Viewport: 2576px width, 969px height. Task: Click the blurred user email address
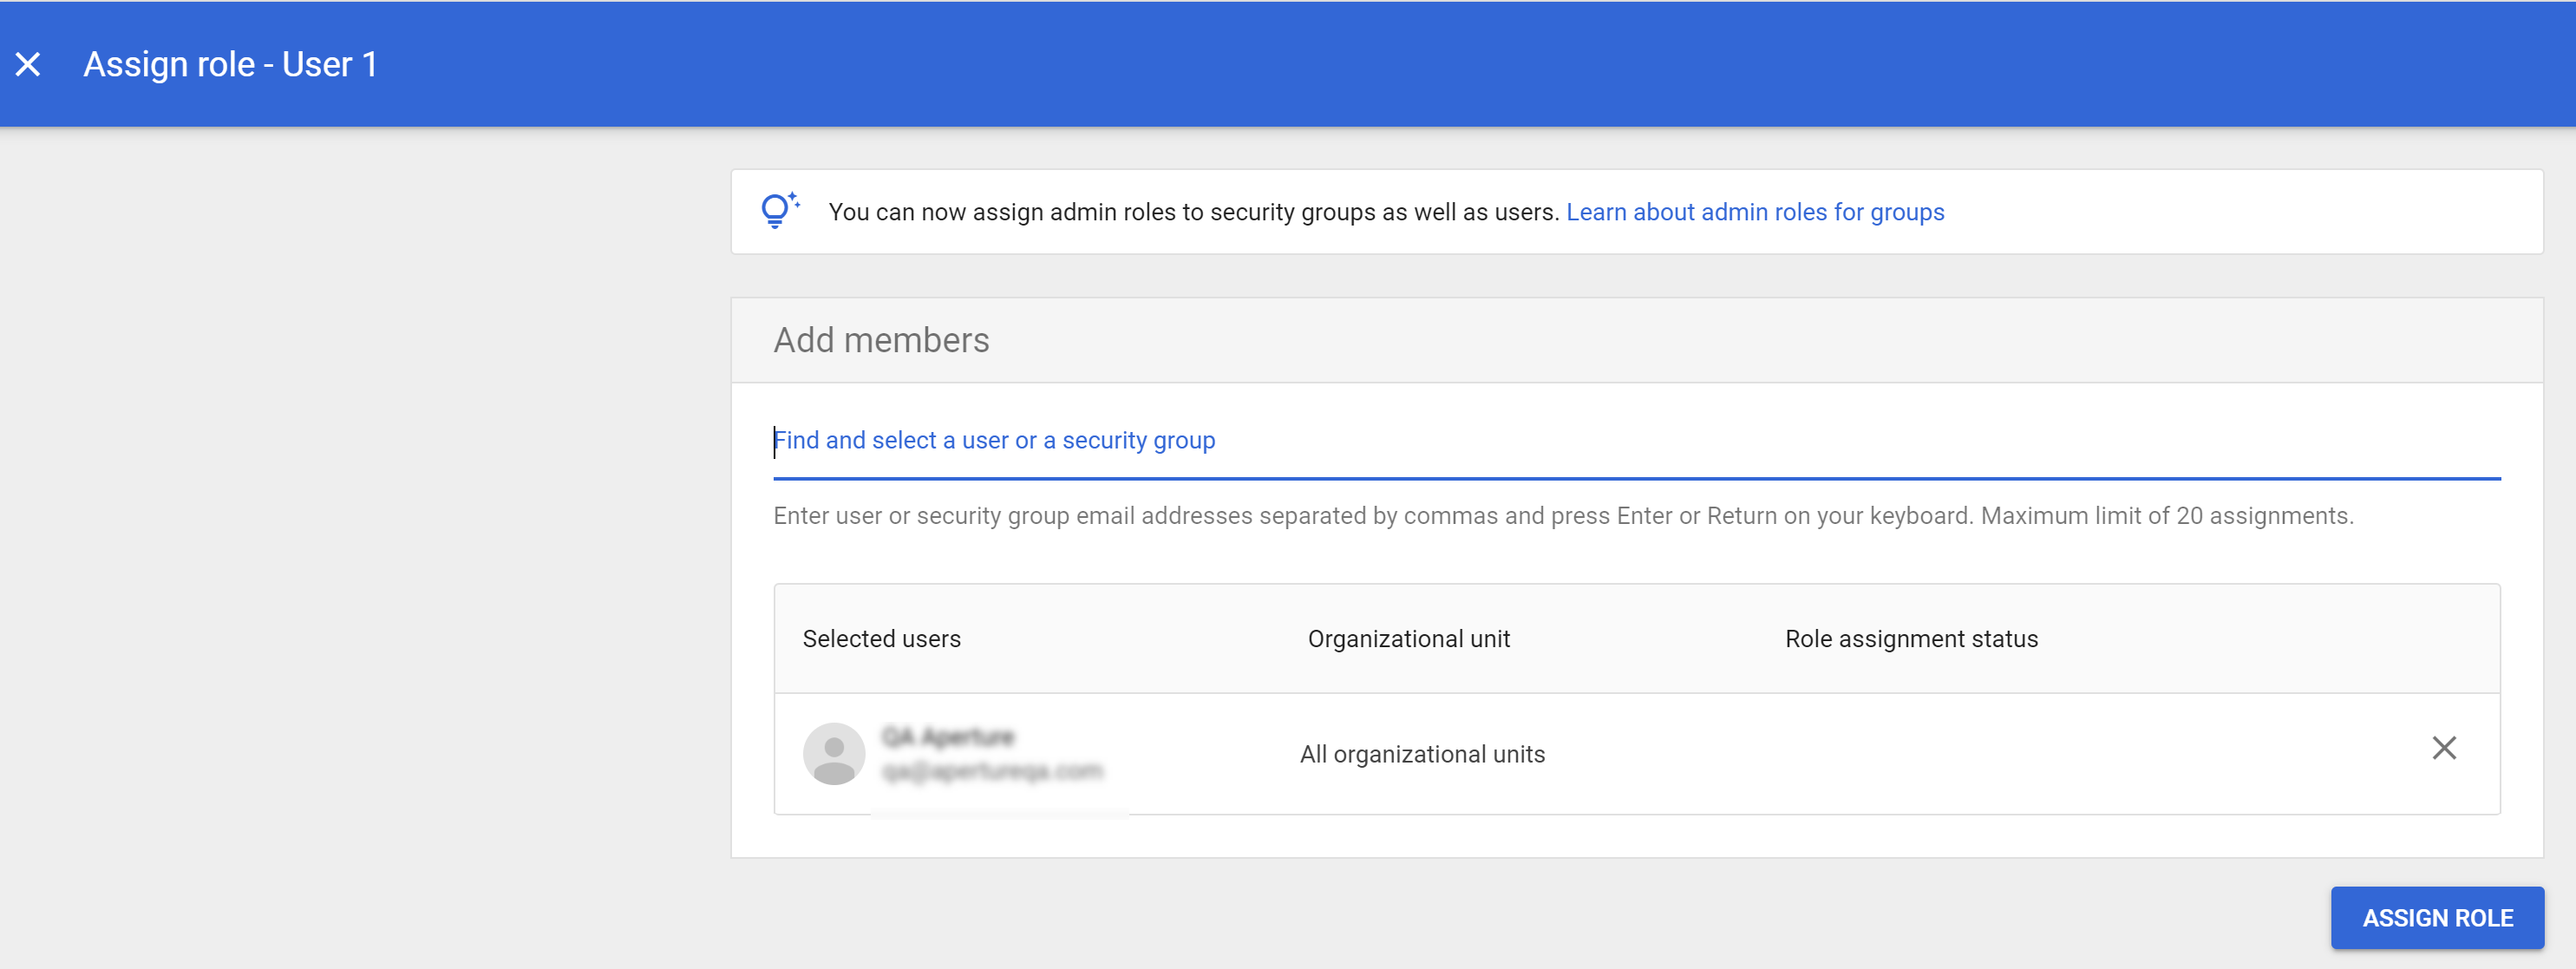tap(991, 771)
